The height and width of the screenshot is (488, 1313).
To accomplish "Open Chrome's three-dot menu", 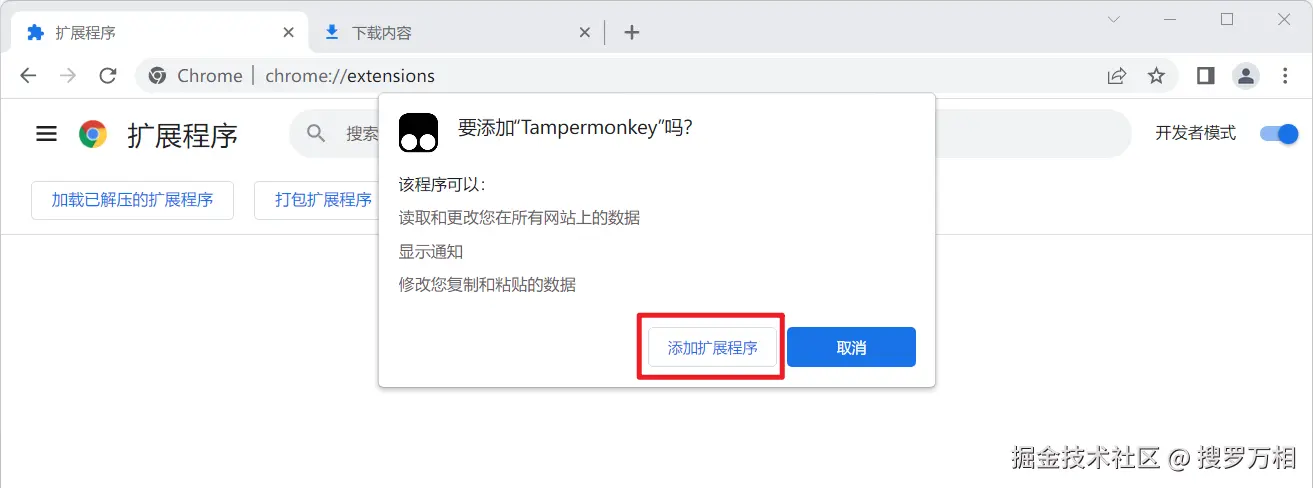I will [1285, 76].
